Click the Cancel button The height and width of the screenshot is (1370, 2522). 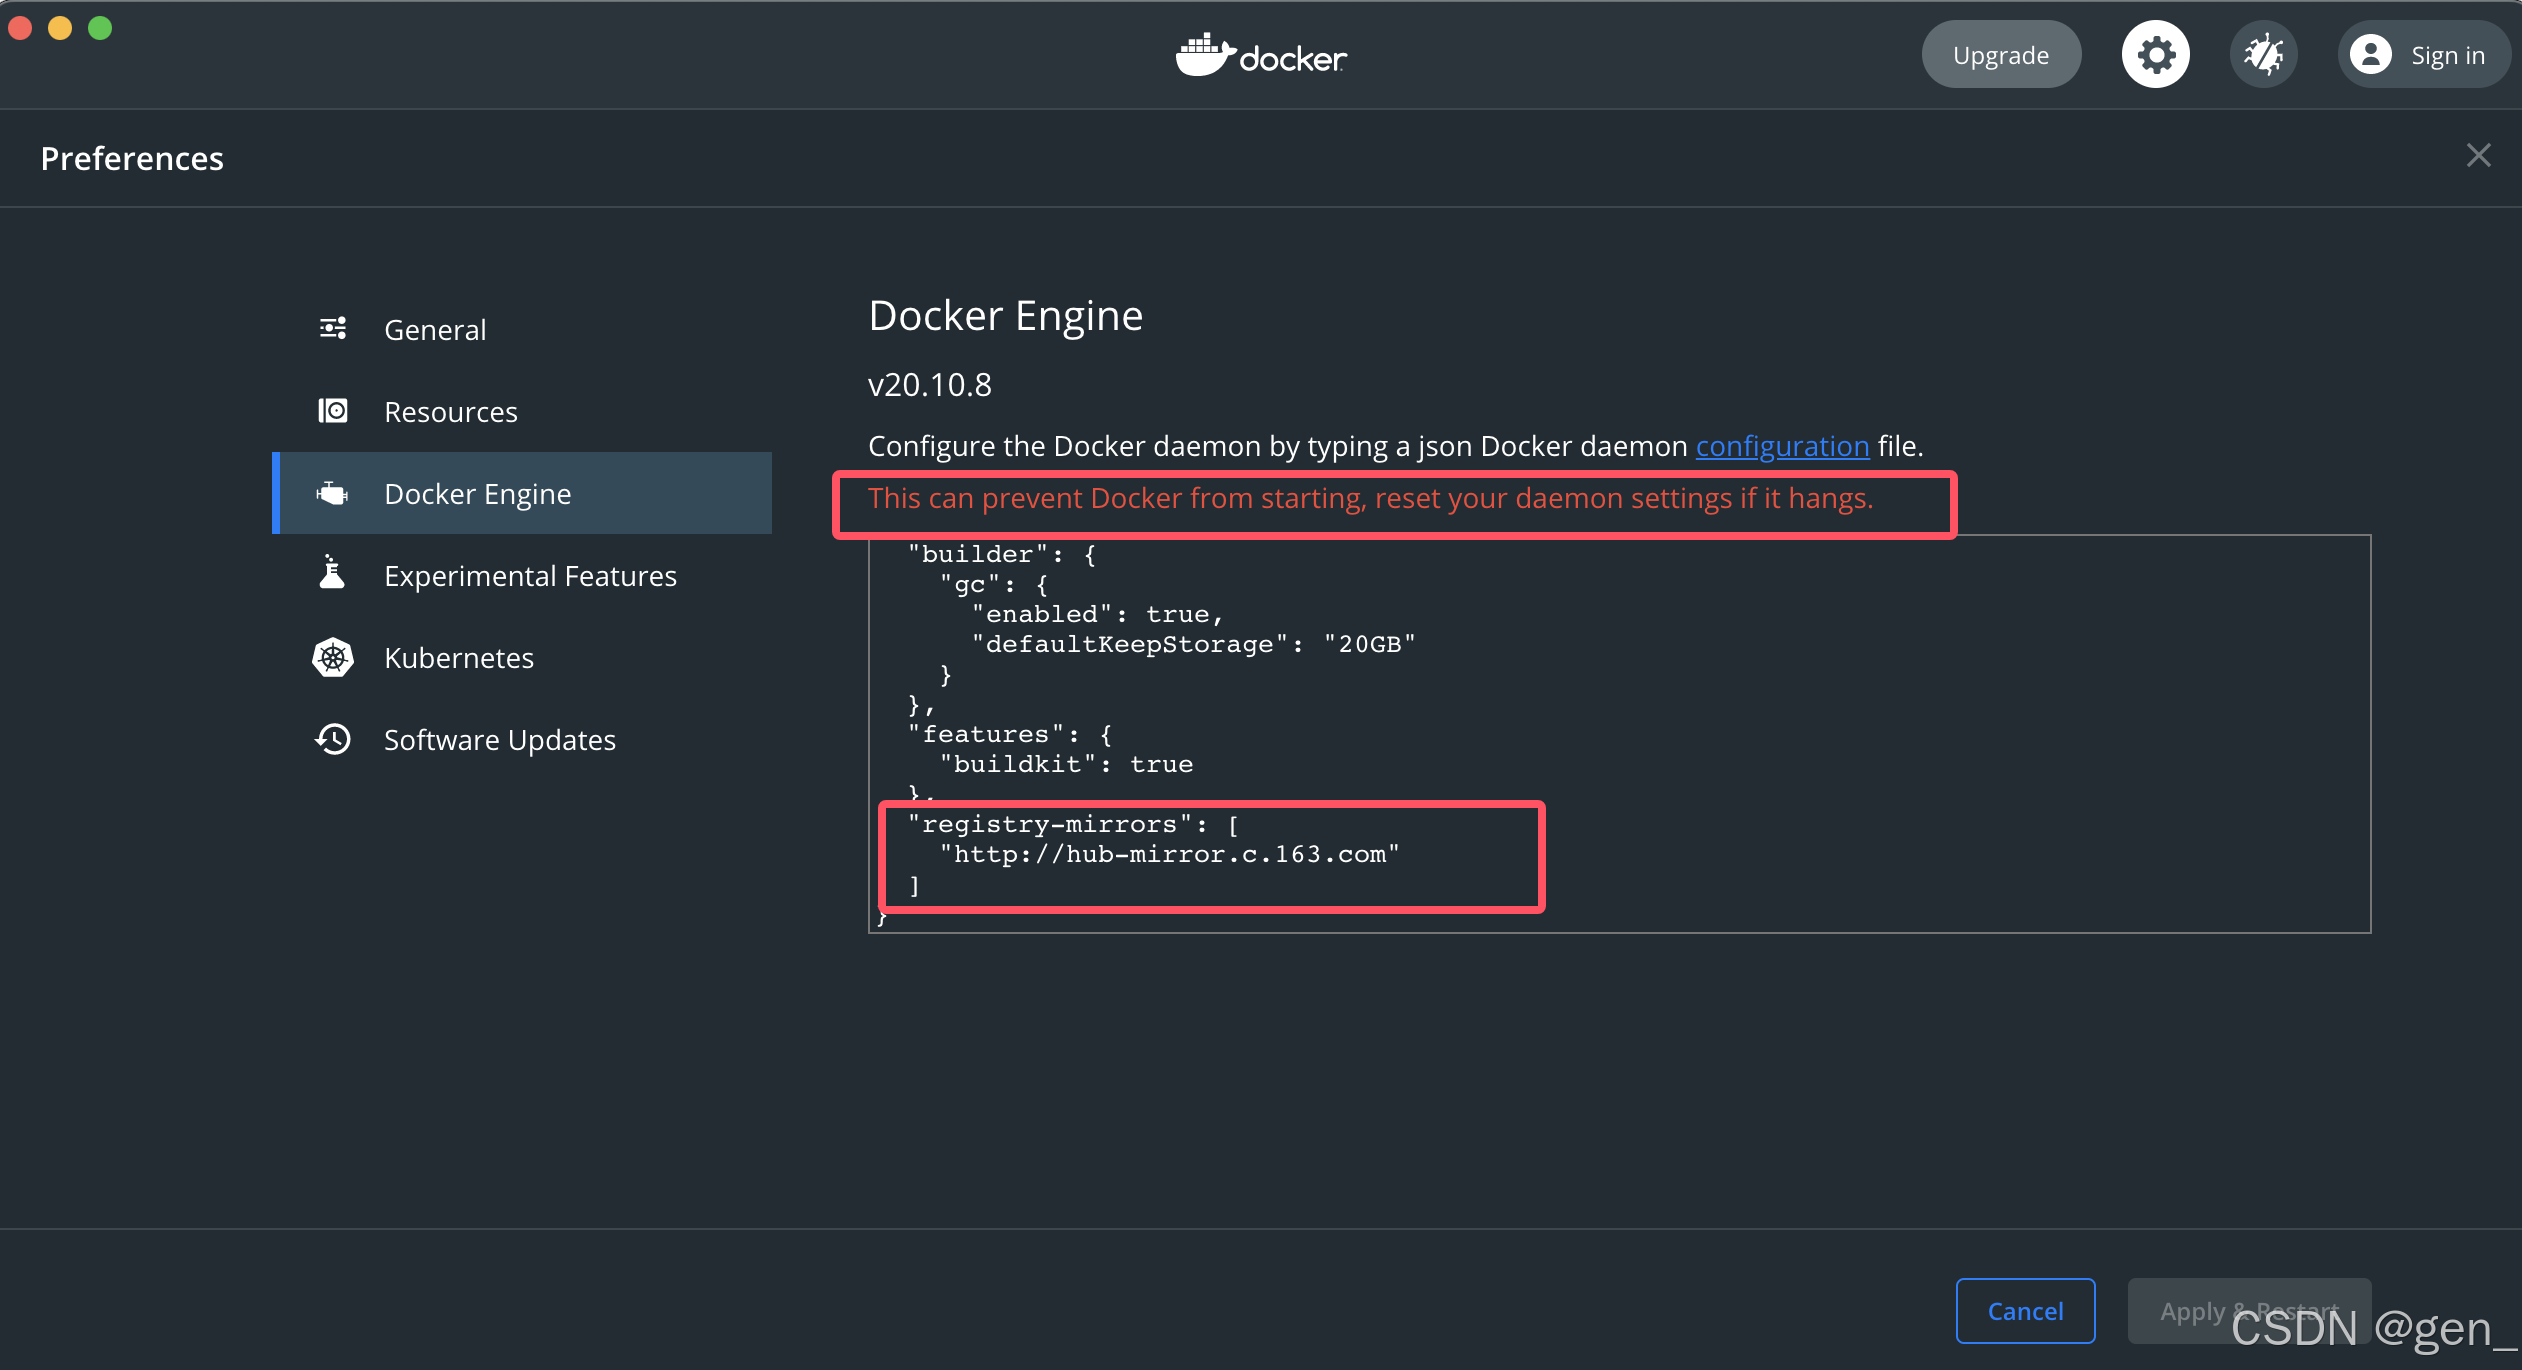(2025, 1310)
